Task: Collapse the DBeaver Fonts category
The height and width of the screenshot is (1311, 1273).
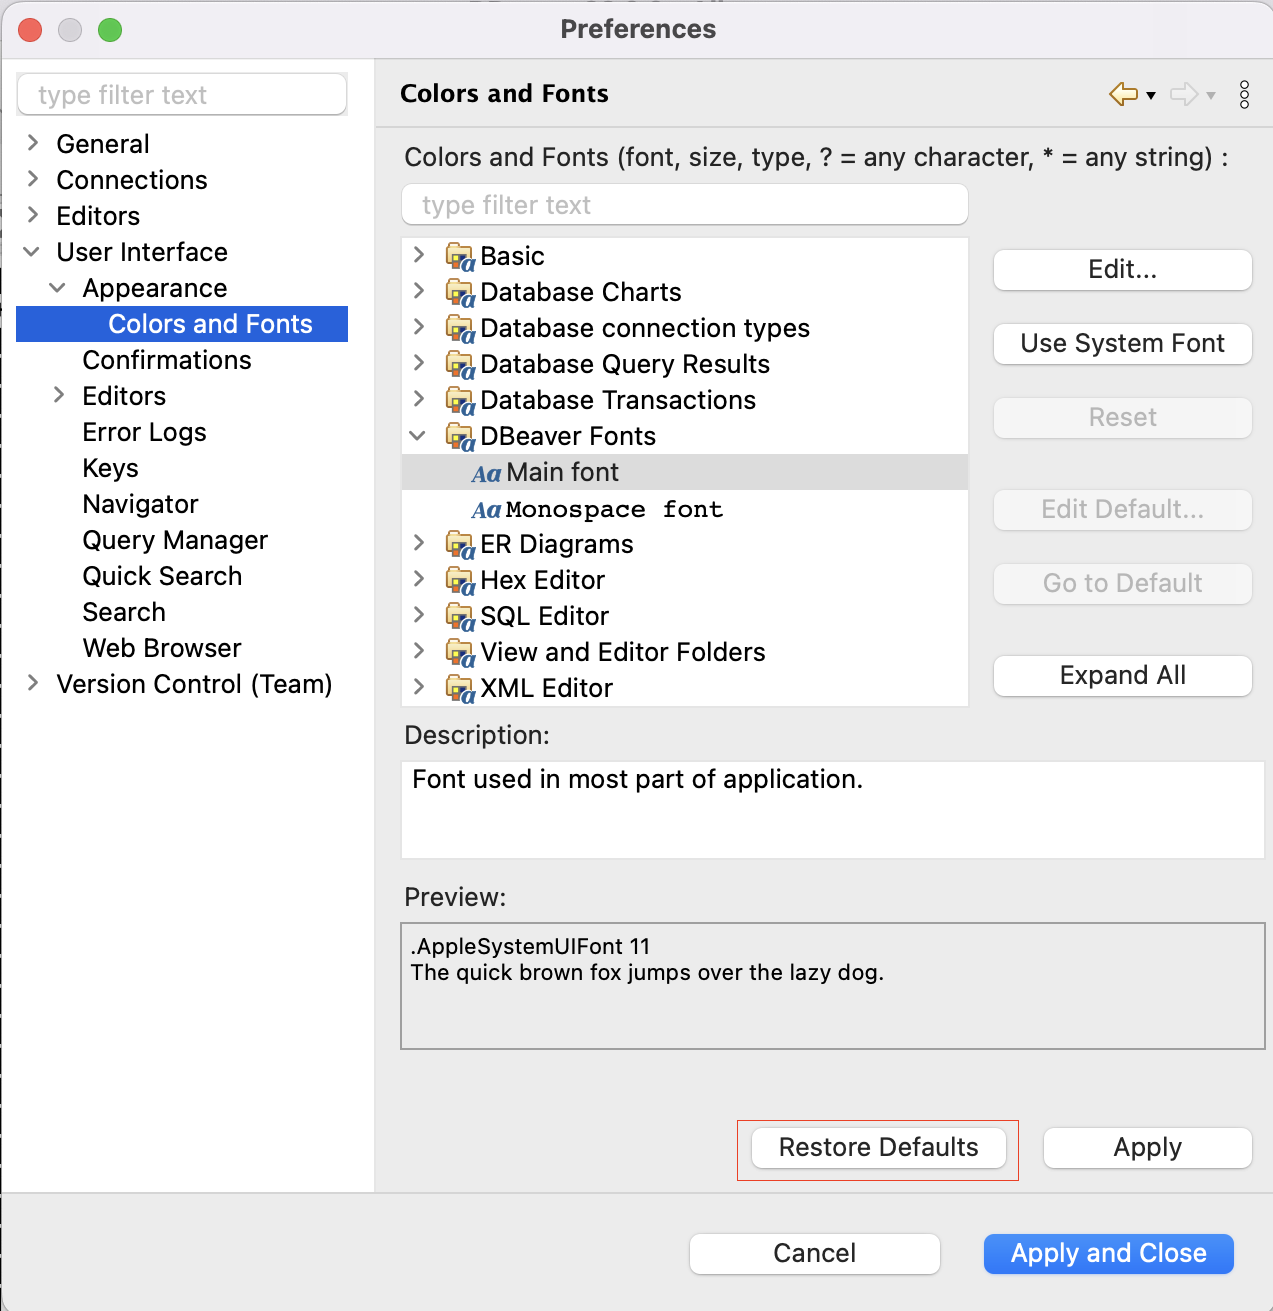Action: (x=418, y=436)
